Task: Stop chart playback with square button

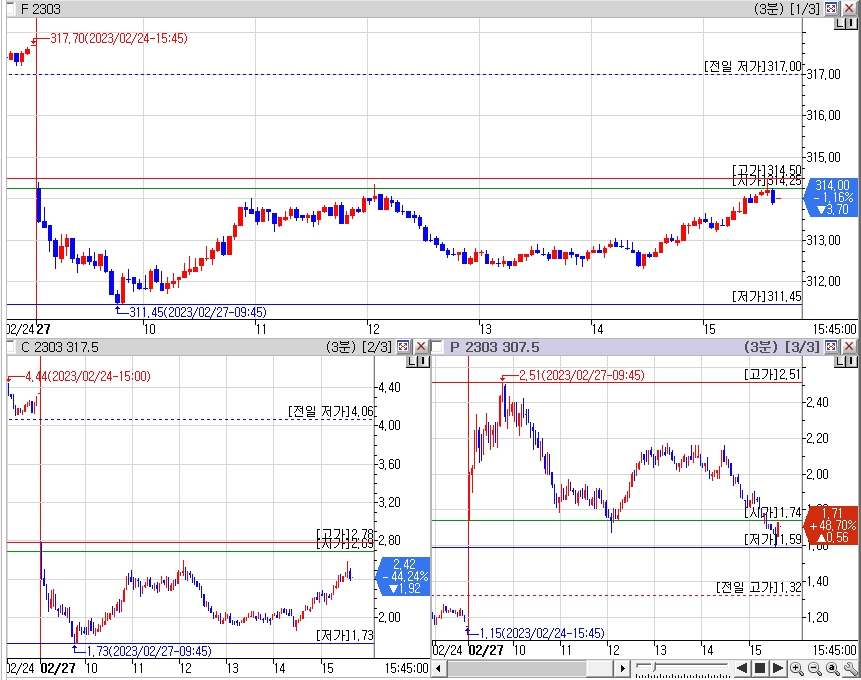Action: [760, 668]
